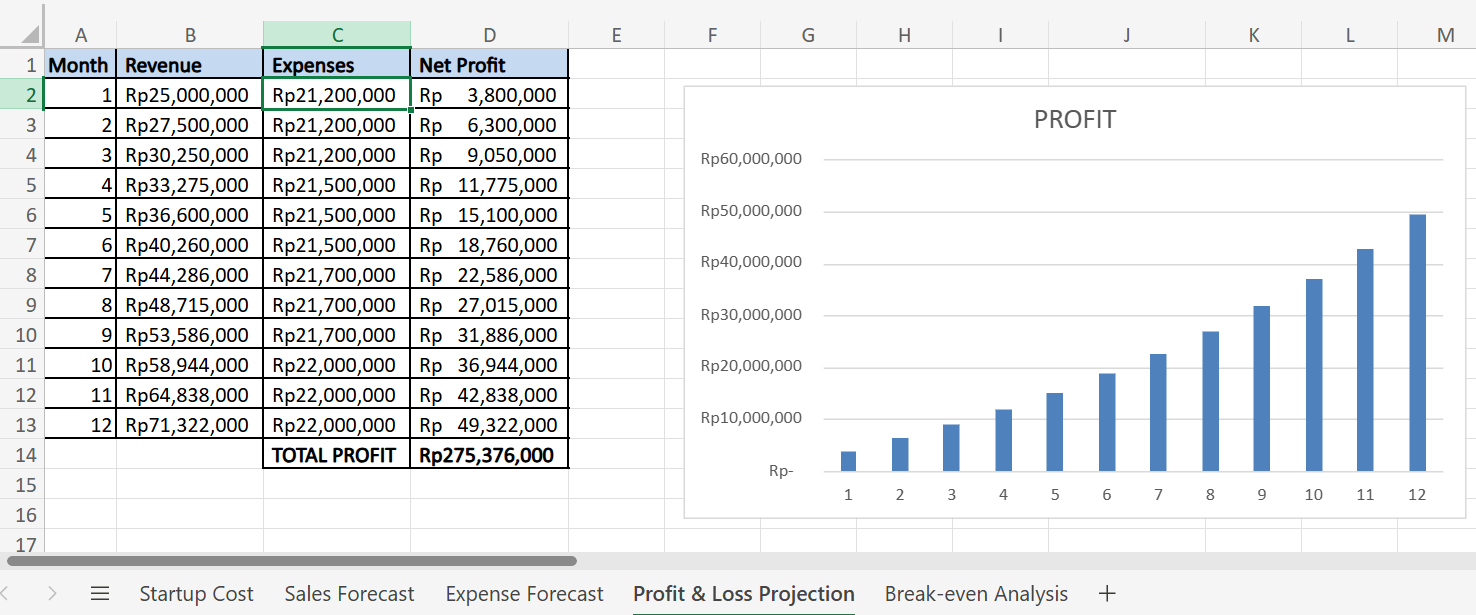Click the PROFIT chart title

point(1075,118)
